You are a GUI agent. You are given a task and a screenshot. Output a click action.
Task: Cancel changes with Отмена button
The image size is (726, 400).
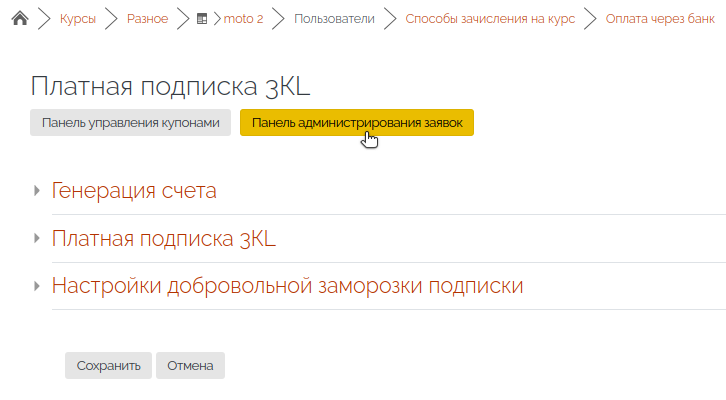[190, 366]
